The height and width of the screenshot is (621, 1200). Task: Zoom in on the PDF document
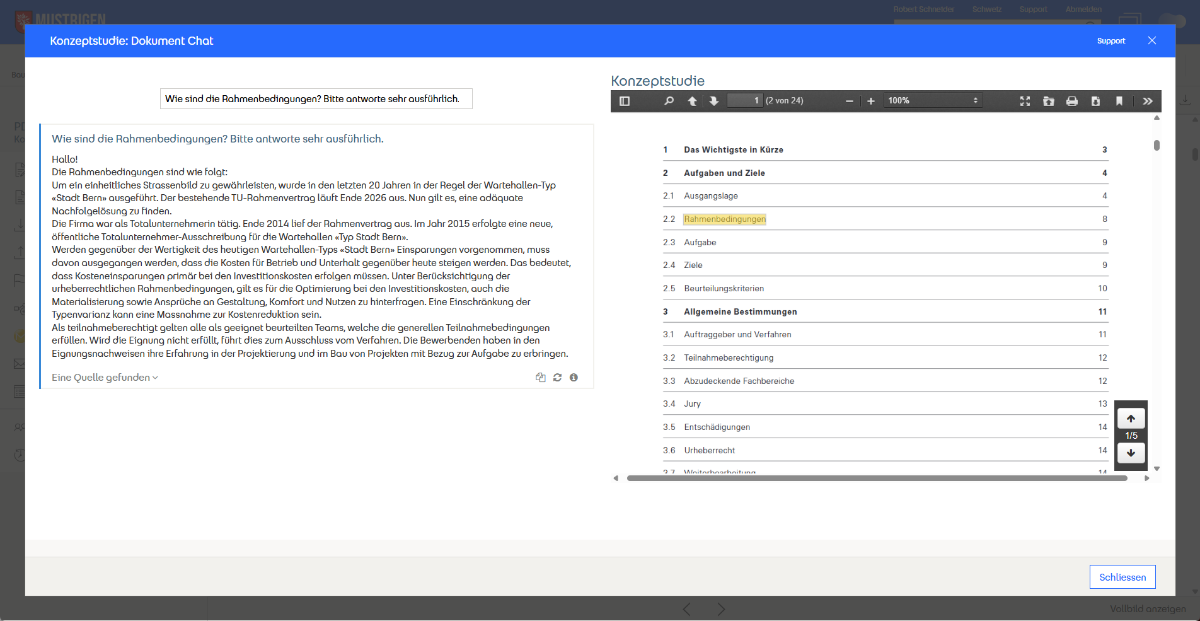point(871,101)
